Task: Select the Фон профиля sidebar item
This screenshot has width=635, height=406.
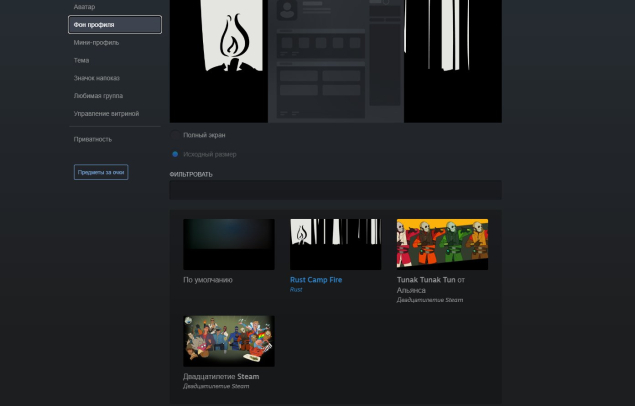Action: [100, 24]
